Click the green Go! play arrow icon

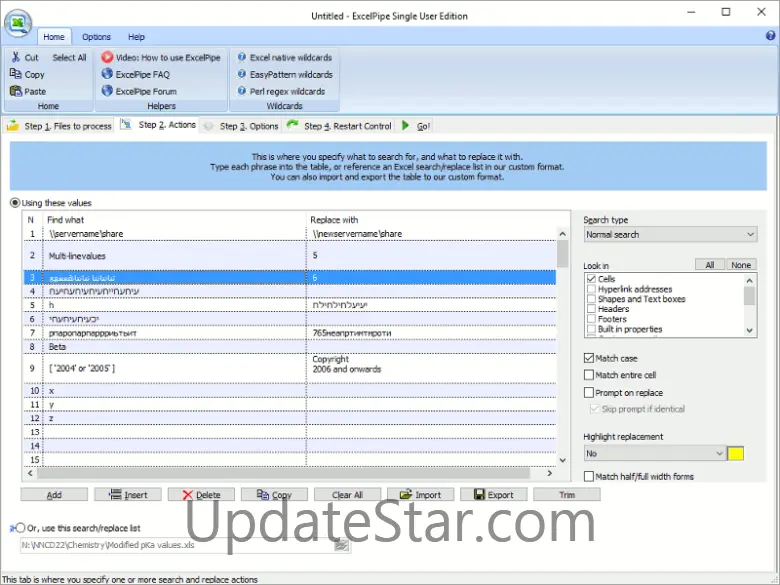405,125
